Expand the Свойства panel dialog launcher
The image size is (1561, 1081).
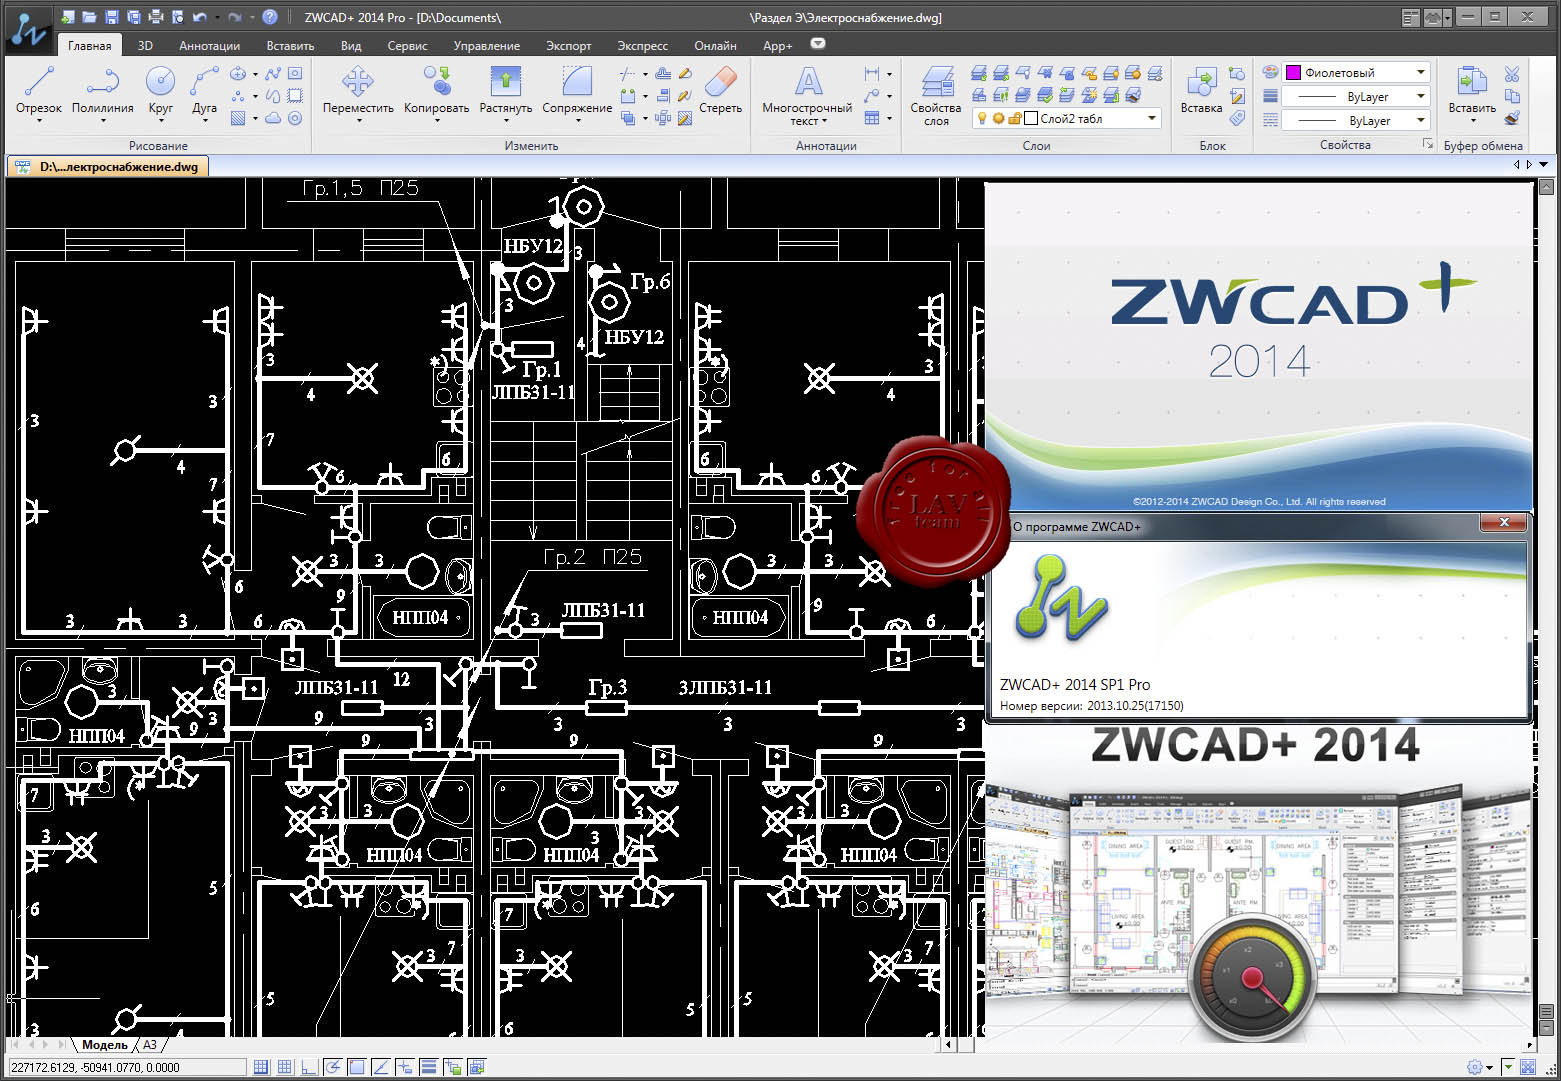[1428, 145]
